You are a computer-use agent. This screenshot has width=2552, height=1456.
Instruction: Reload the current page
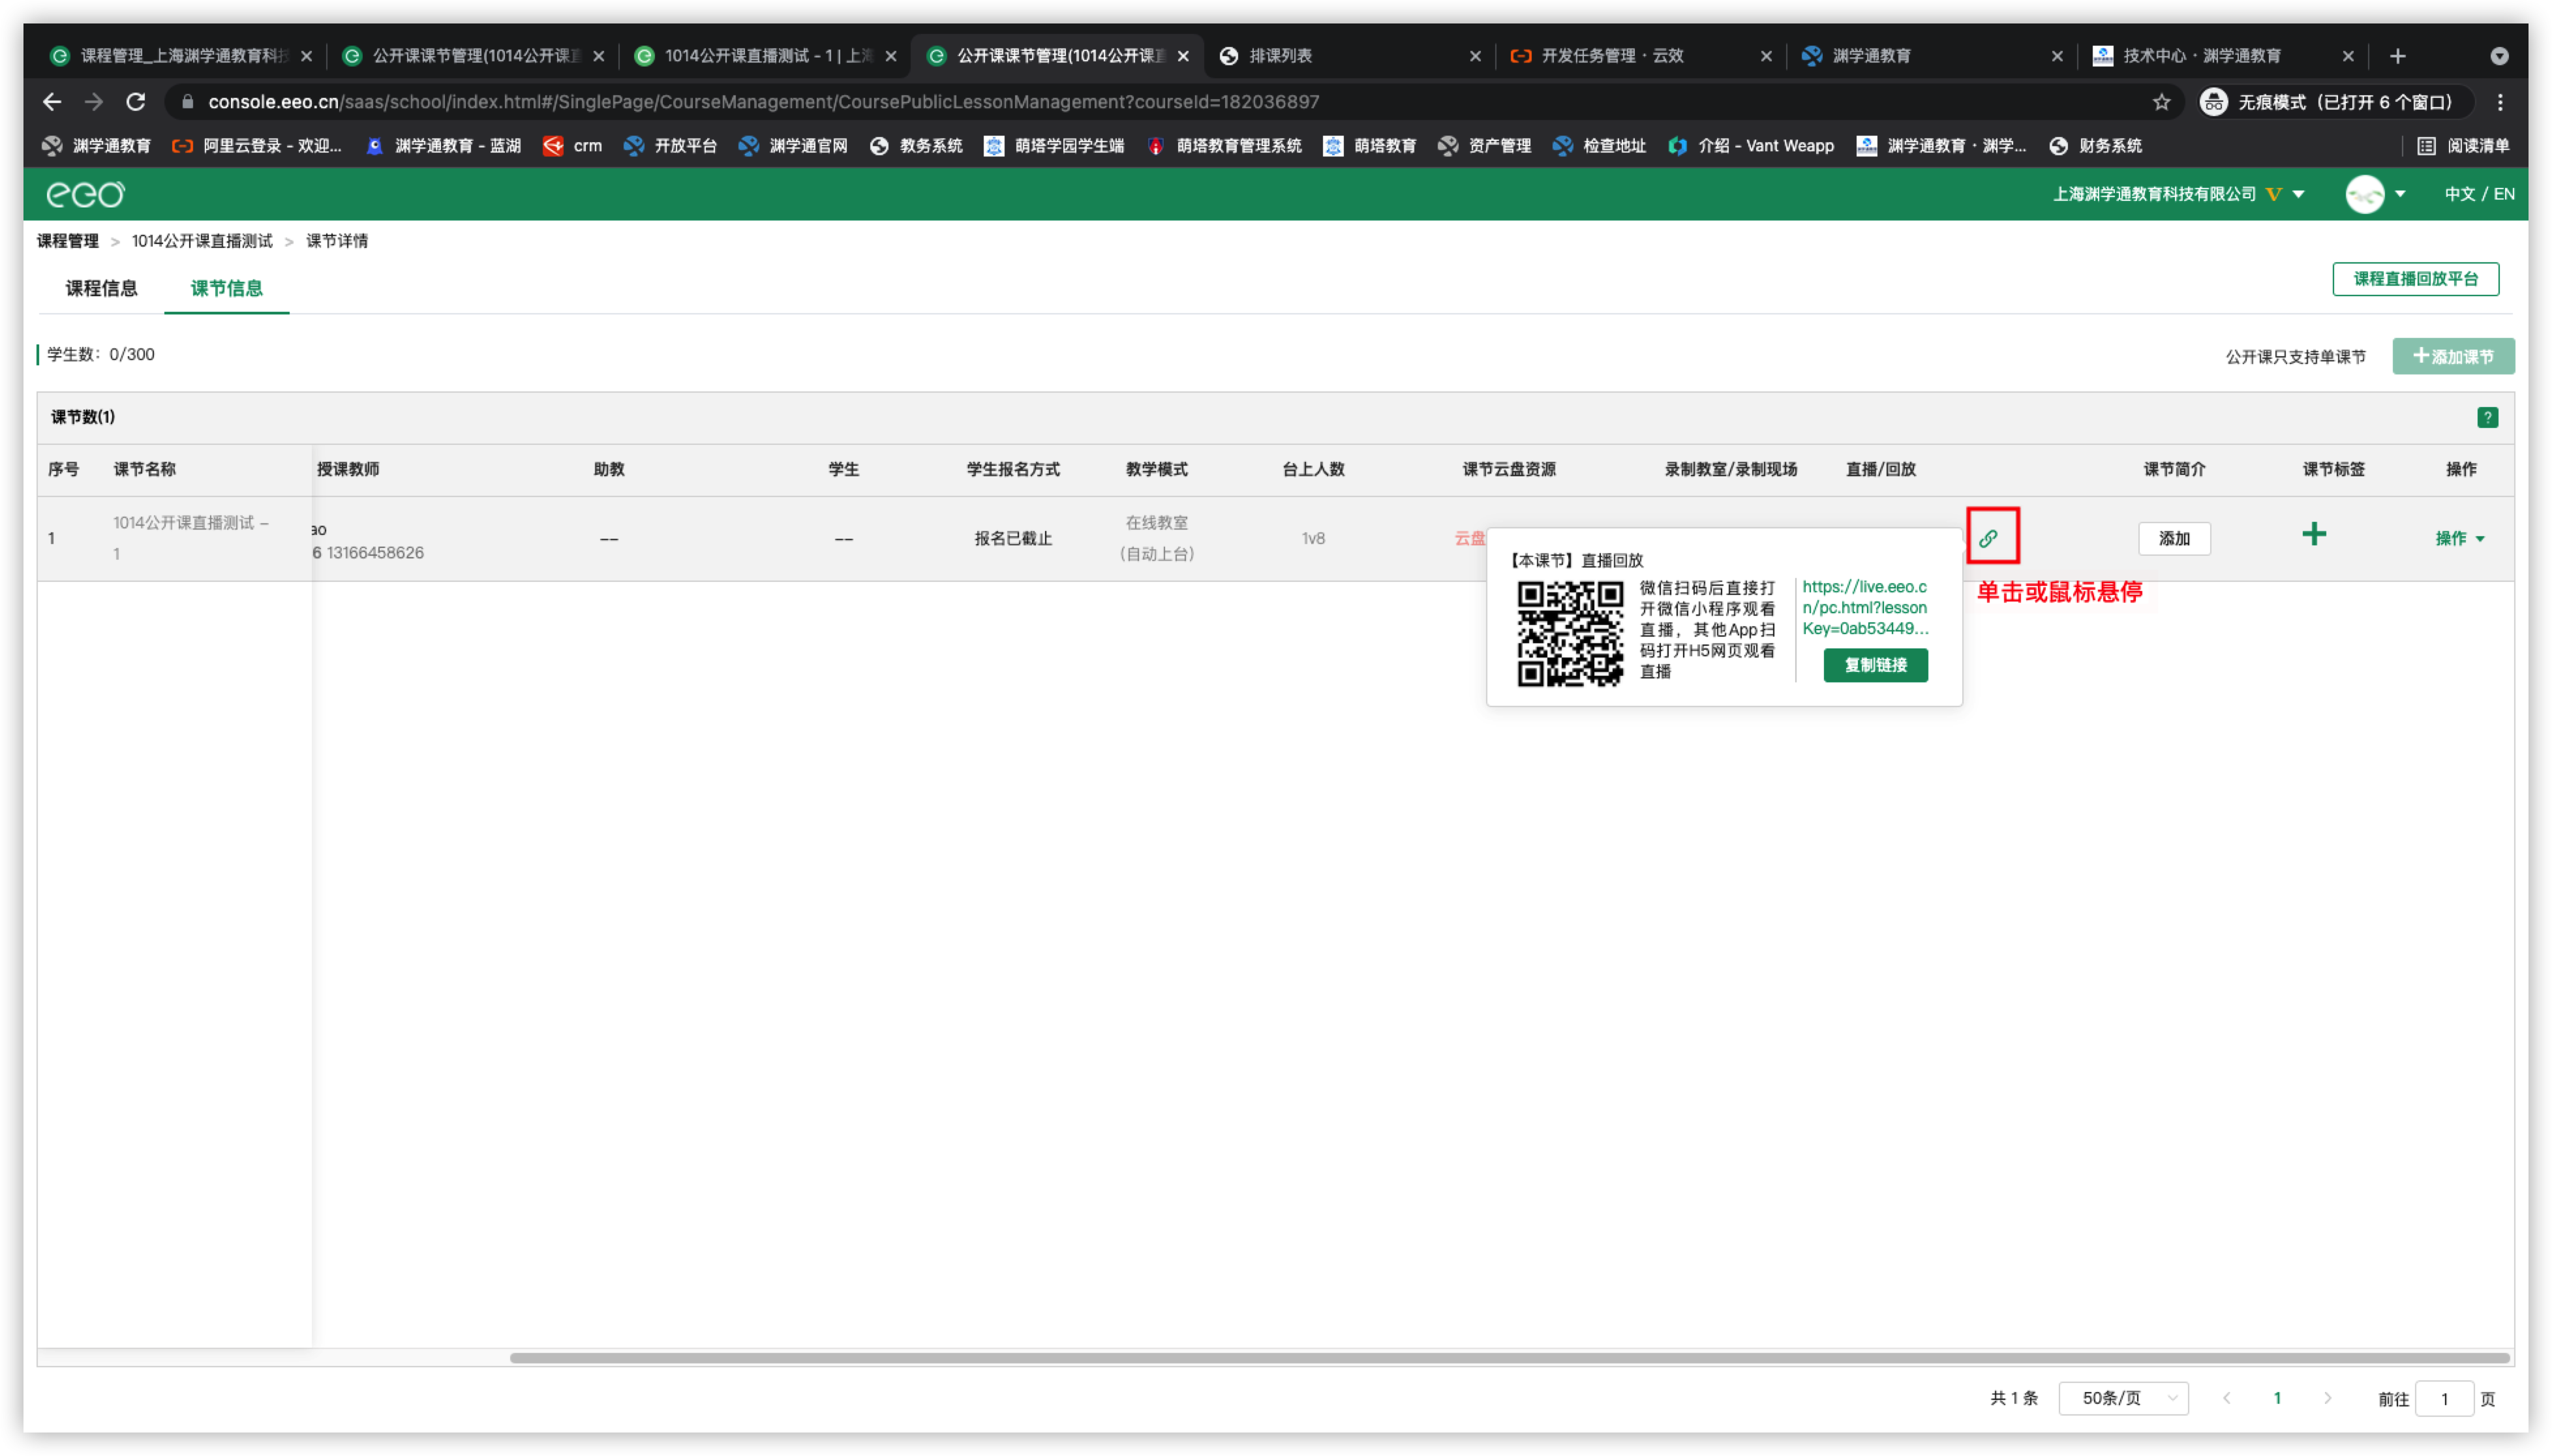136,102
